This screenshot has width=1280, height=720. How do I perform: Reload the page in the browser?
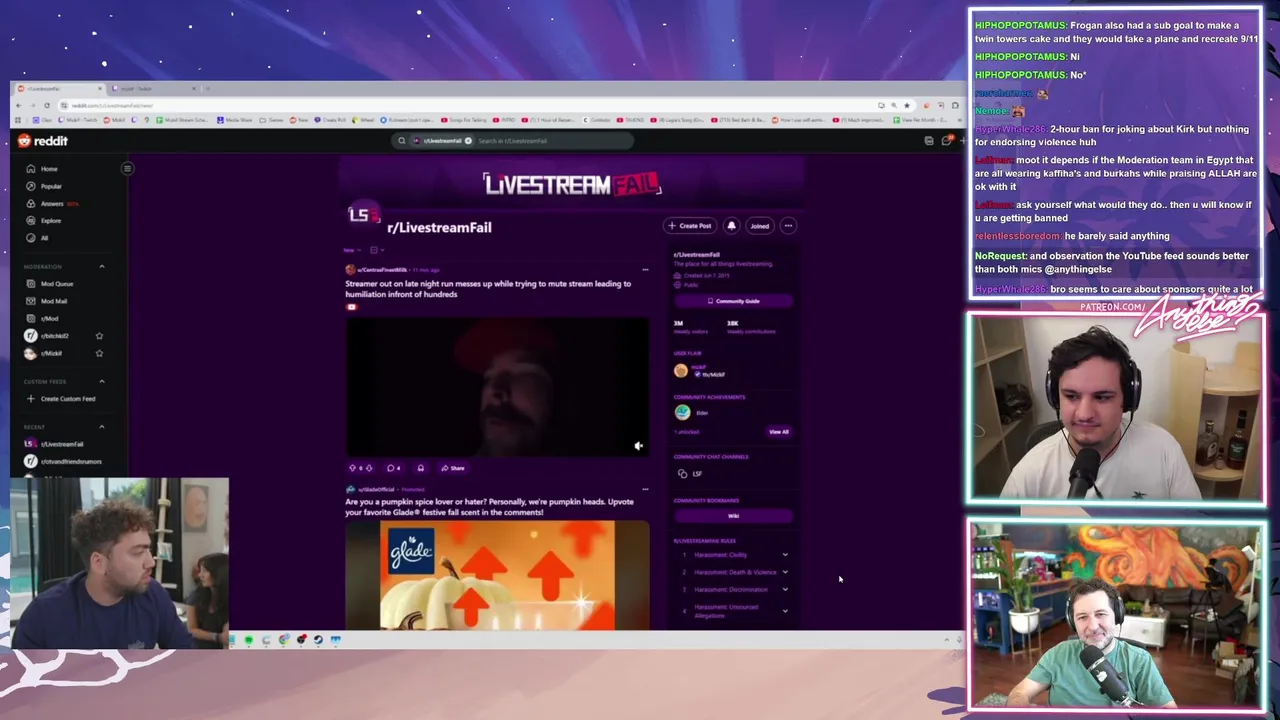(x=46, y=105)
